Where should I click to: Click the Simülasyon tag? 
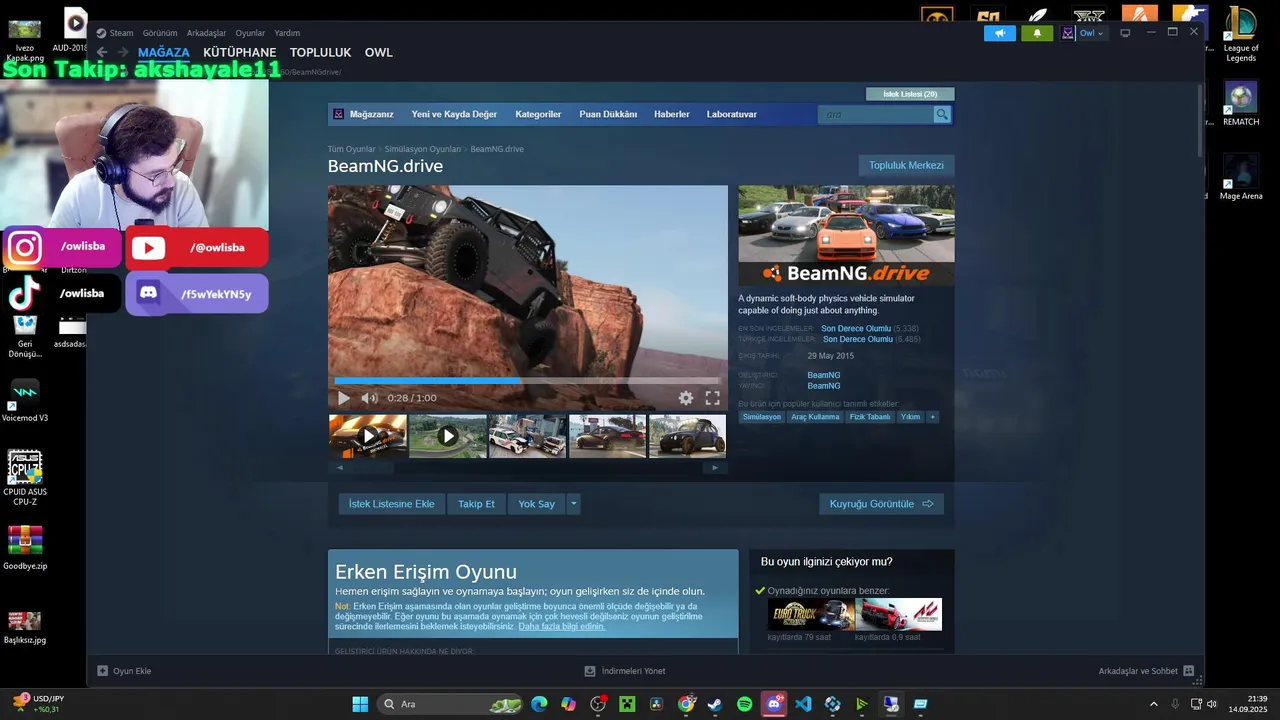pos(762,417)
